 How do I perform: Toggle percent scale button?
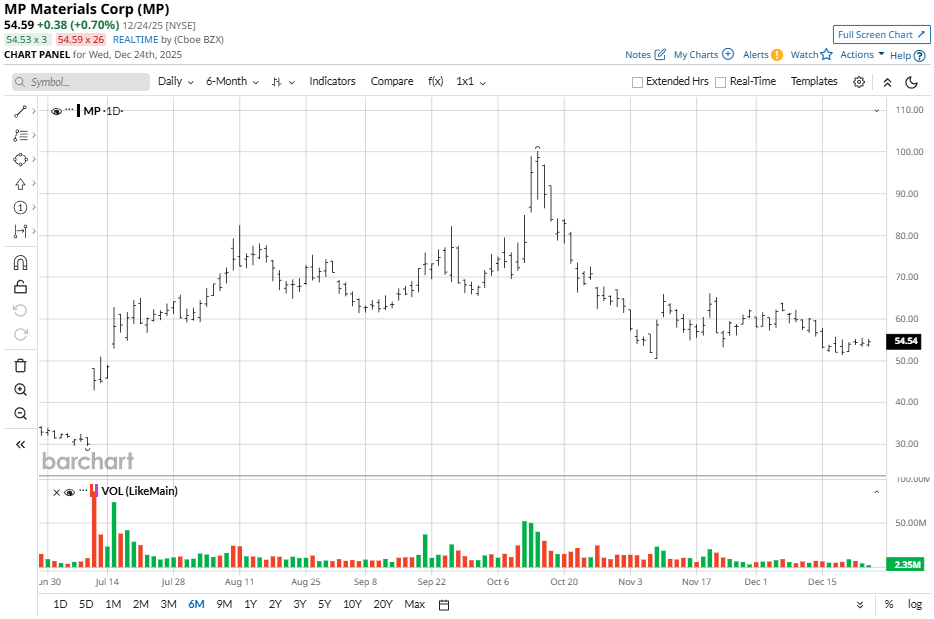pyautogui.click(x=889, y=604)
